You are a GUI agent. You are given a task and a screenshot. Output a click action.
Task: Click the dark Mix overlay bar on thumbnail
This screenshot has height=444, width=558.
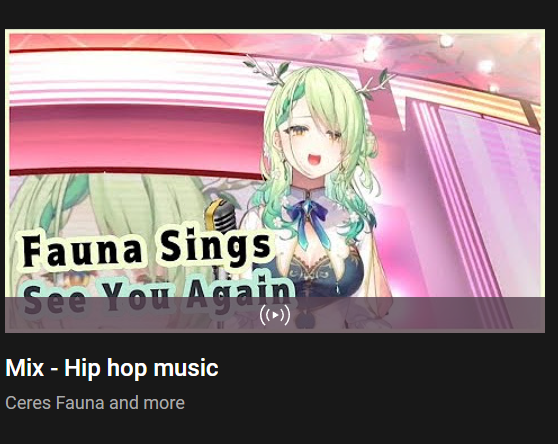click(x=275, y=315)
